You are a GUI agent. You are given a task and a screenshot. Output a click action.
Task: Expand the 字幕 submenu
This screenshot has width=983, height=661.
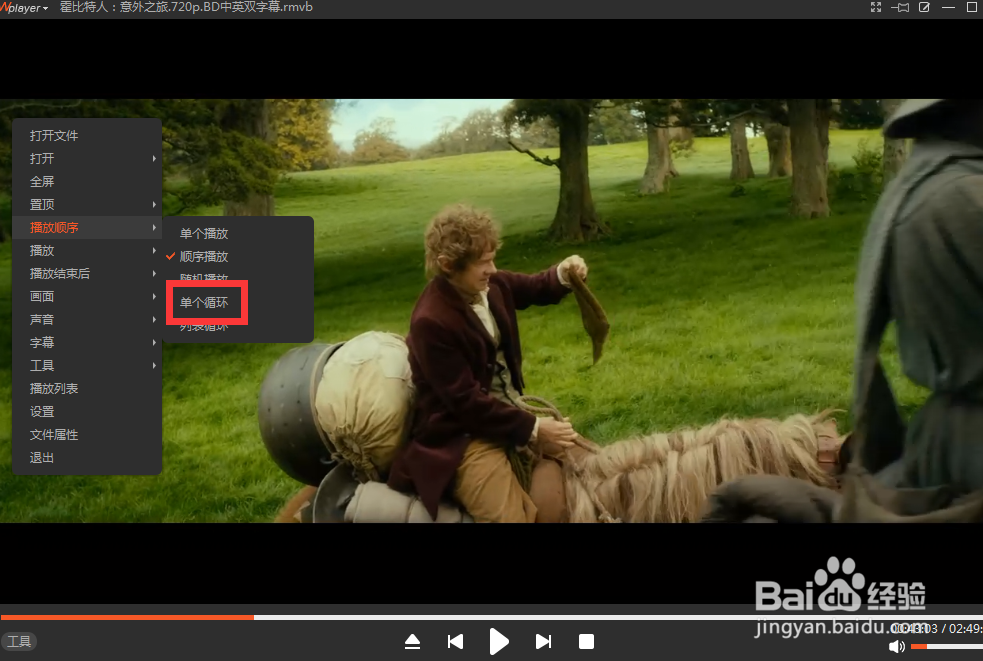tap(87, 342)
